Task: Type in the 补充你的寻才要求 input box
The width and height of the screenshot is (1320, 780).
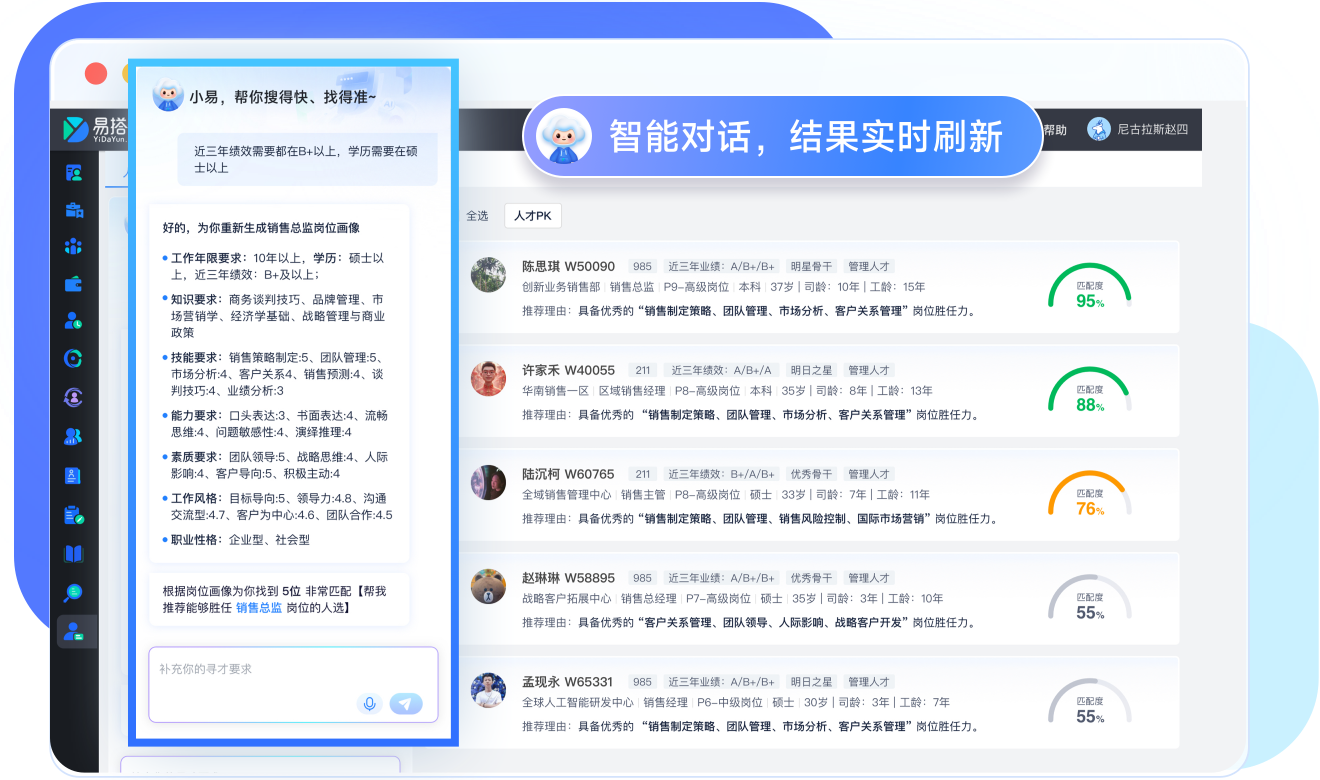Action: [290, 669]
